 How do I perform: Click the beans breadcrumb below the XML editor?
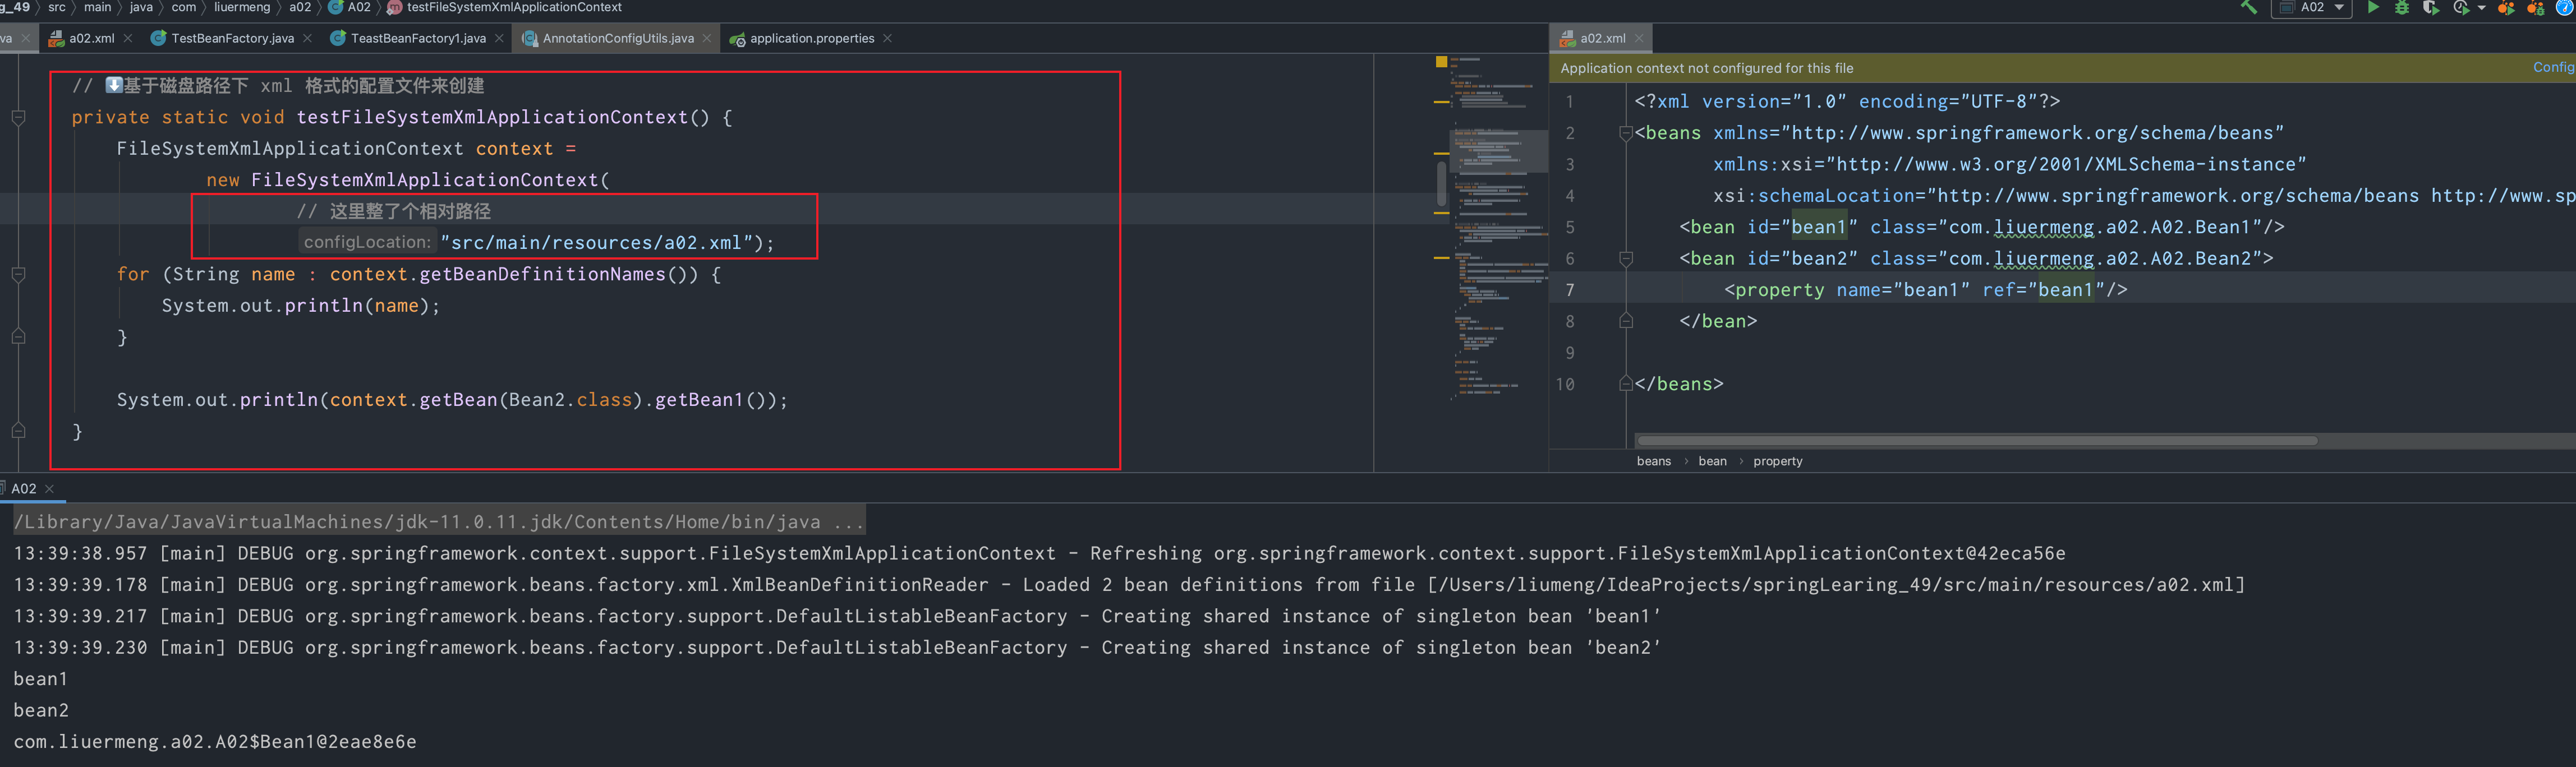point(1653,461)
